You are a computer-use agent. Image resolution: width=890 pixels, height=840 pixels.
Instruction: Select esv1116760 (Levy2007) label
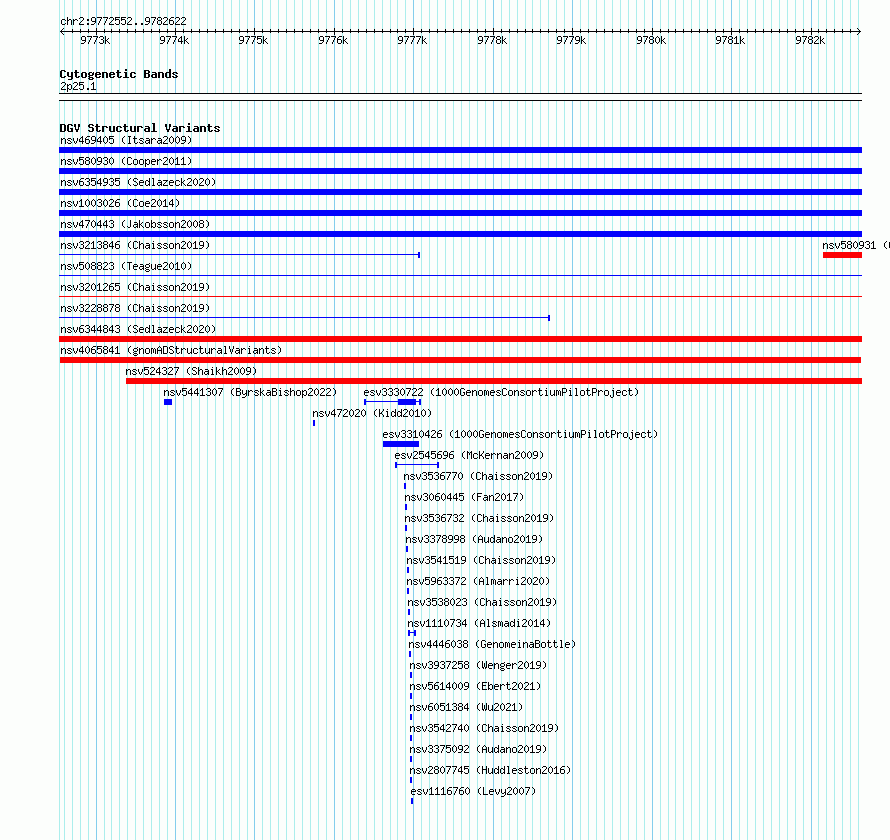[x=473, y=791]
